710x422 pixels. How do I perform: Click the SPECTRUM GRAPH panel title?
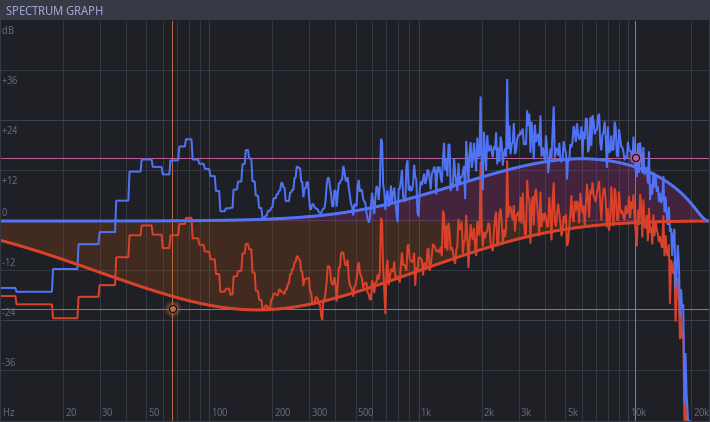point(54,10)
